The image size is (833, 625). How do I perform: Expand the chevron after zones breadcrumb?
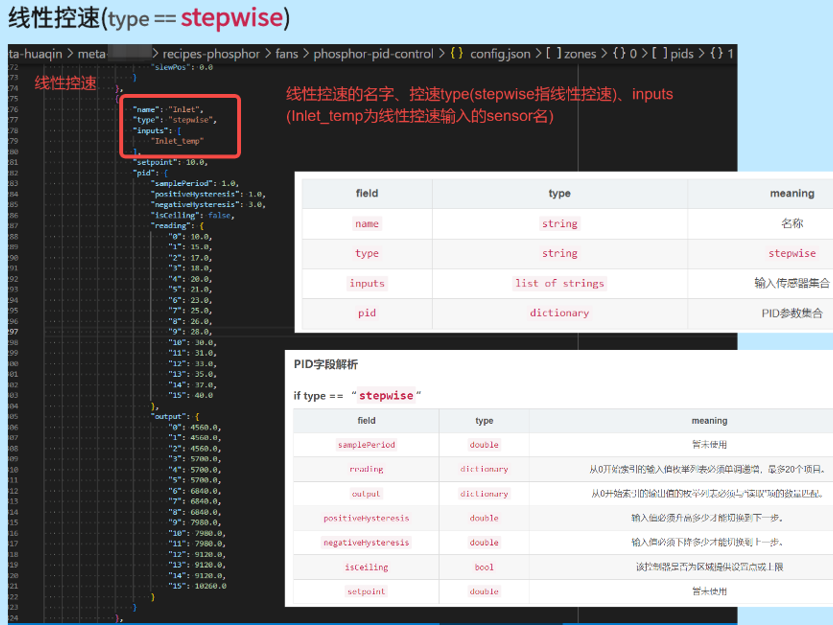click(604, 54)
